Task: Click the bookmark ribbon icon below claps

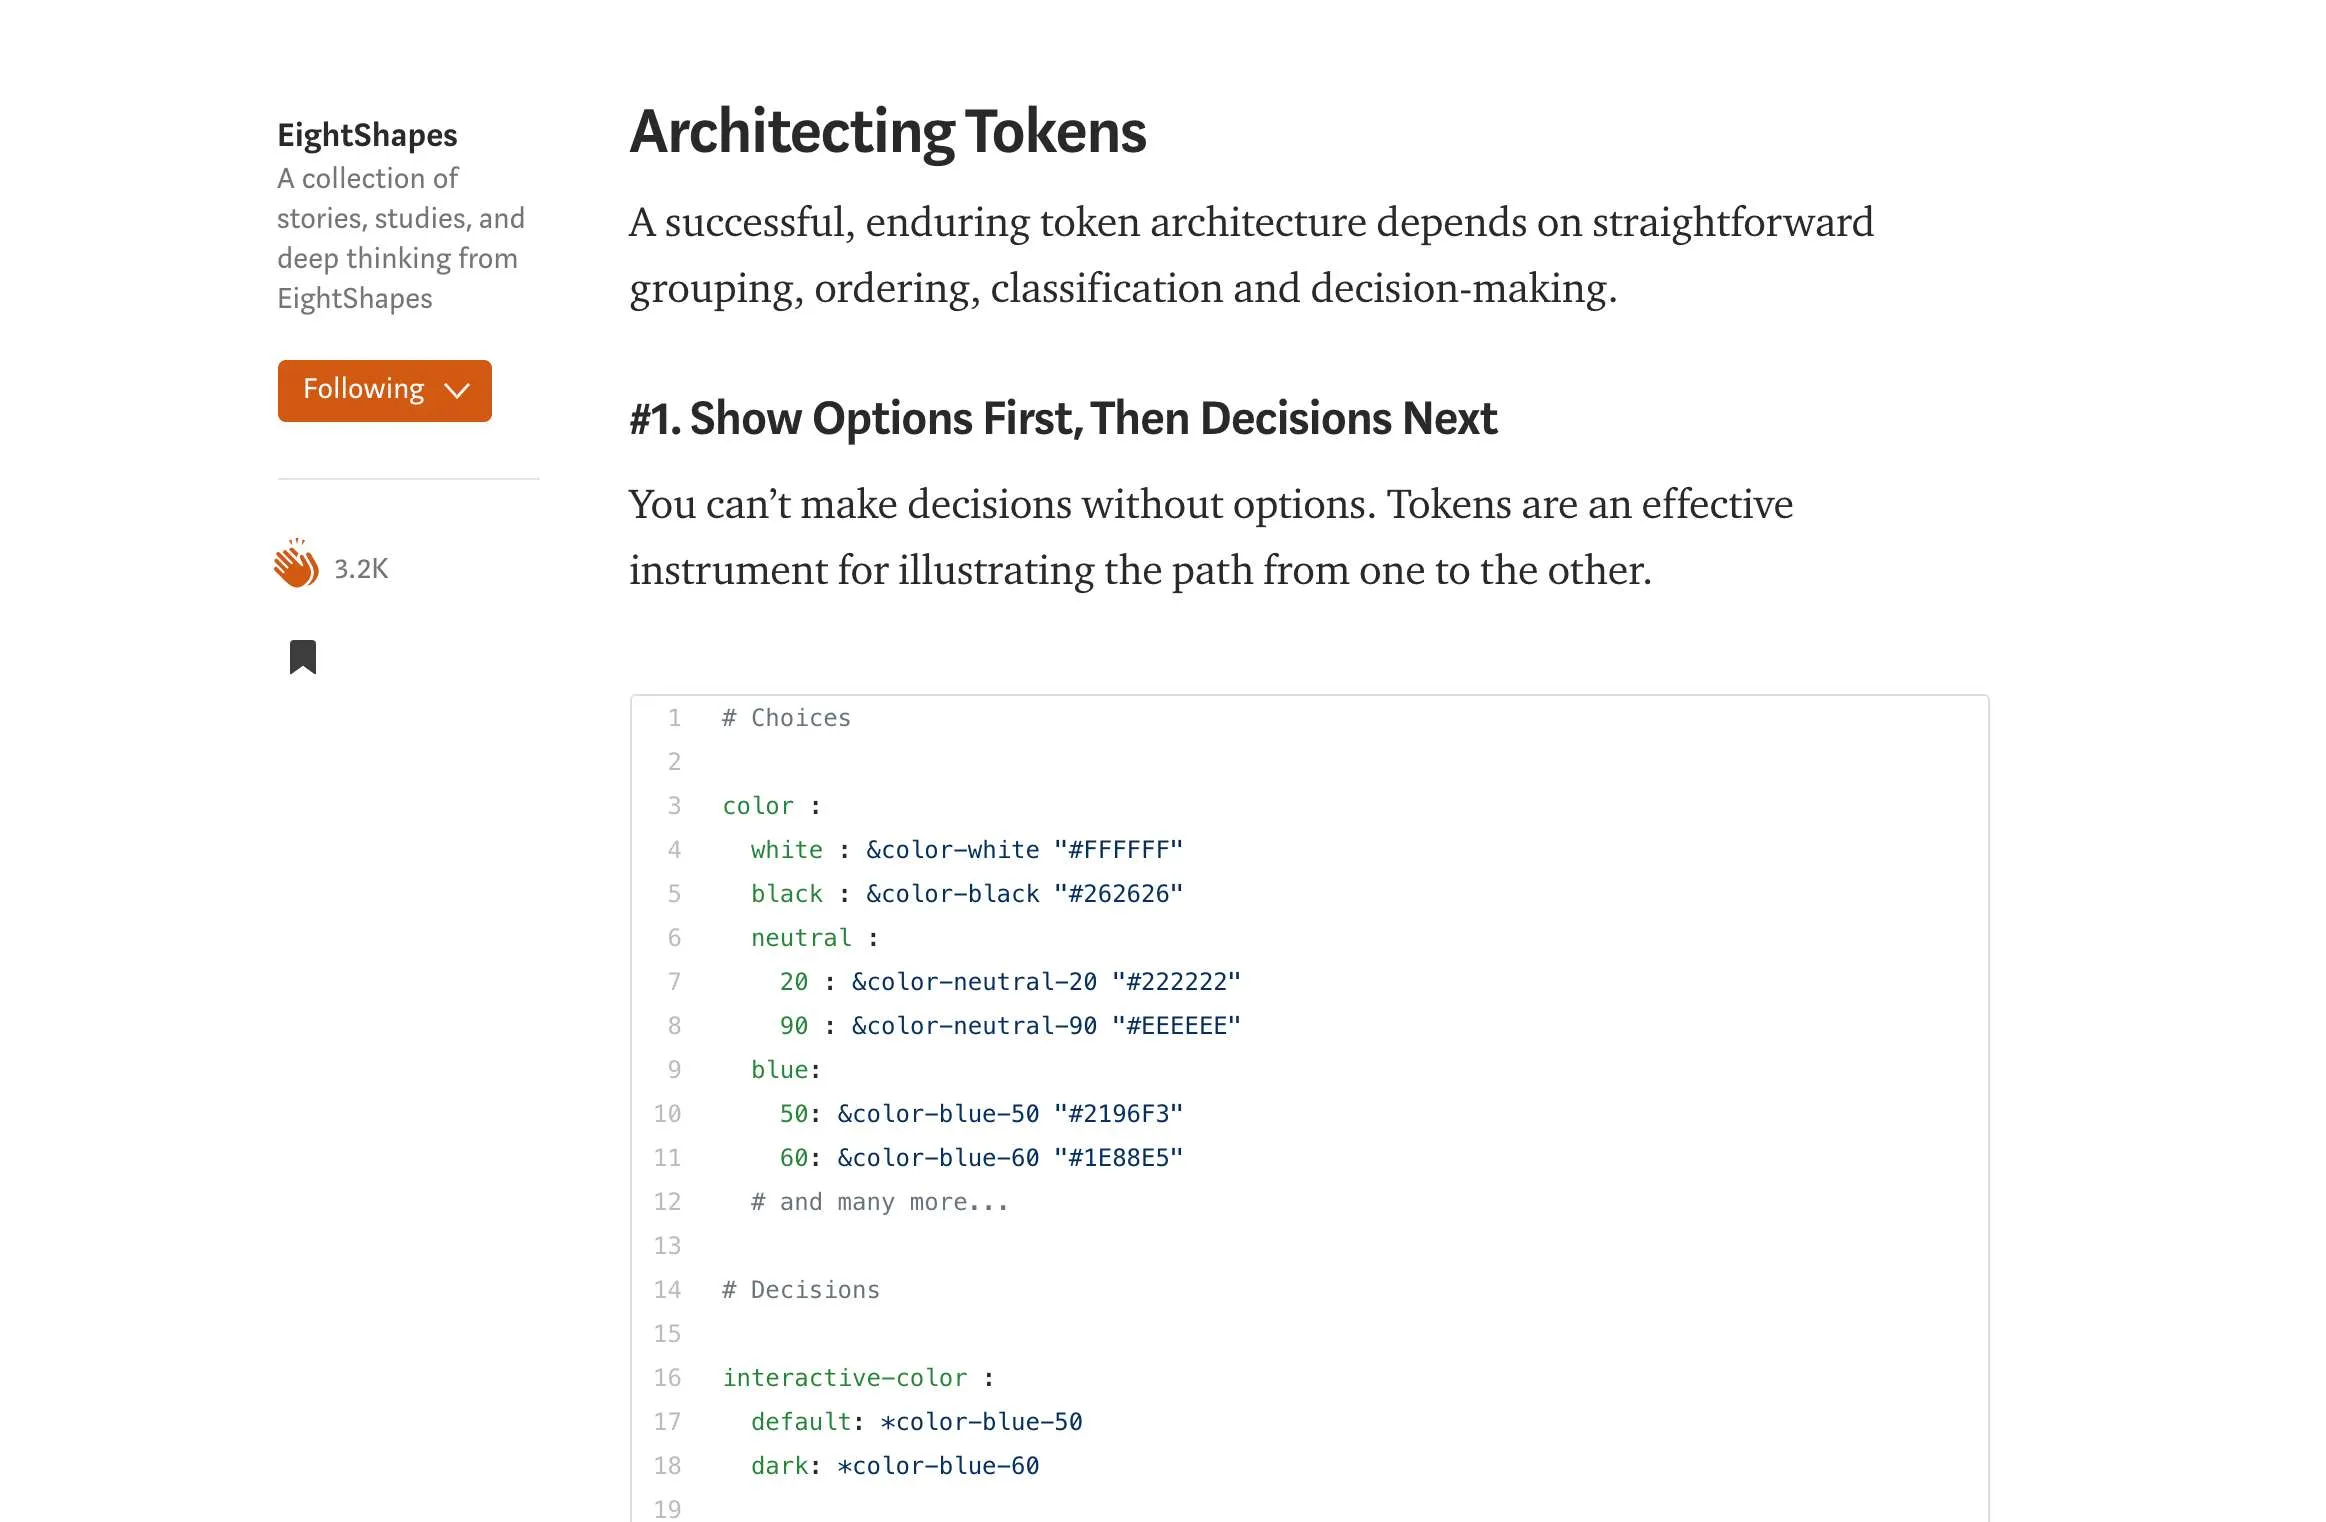Action: click(302, 656)
